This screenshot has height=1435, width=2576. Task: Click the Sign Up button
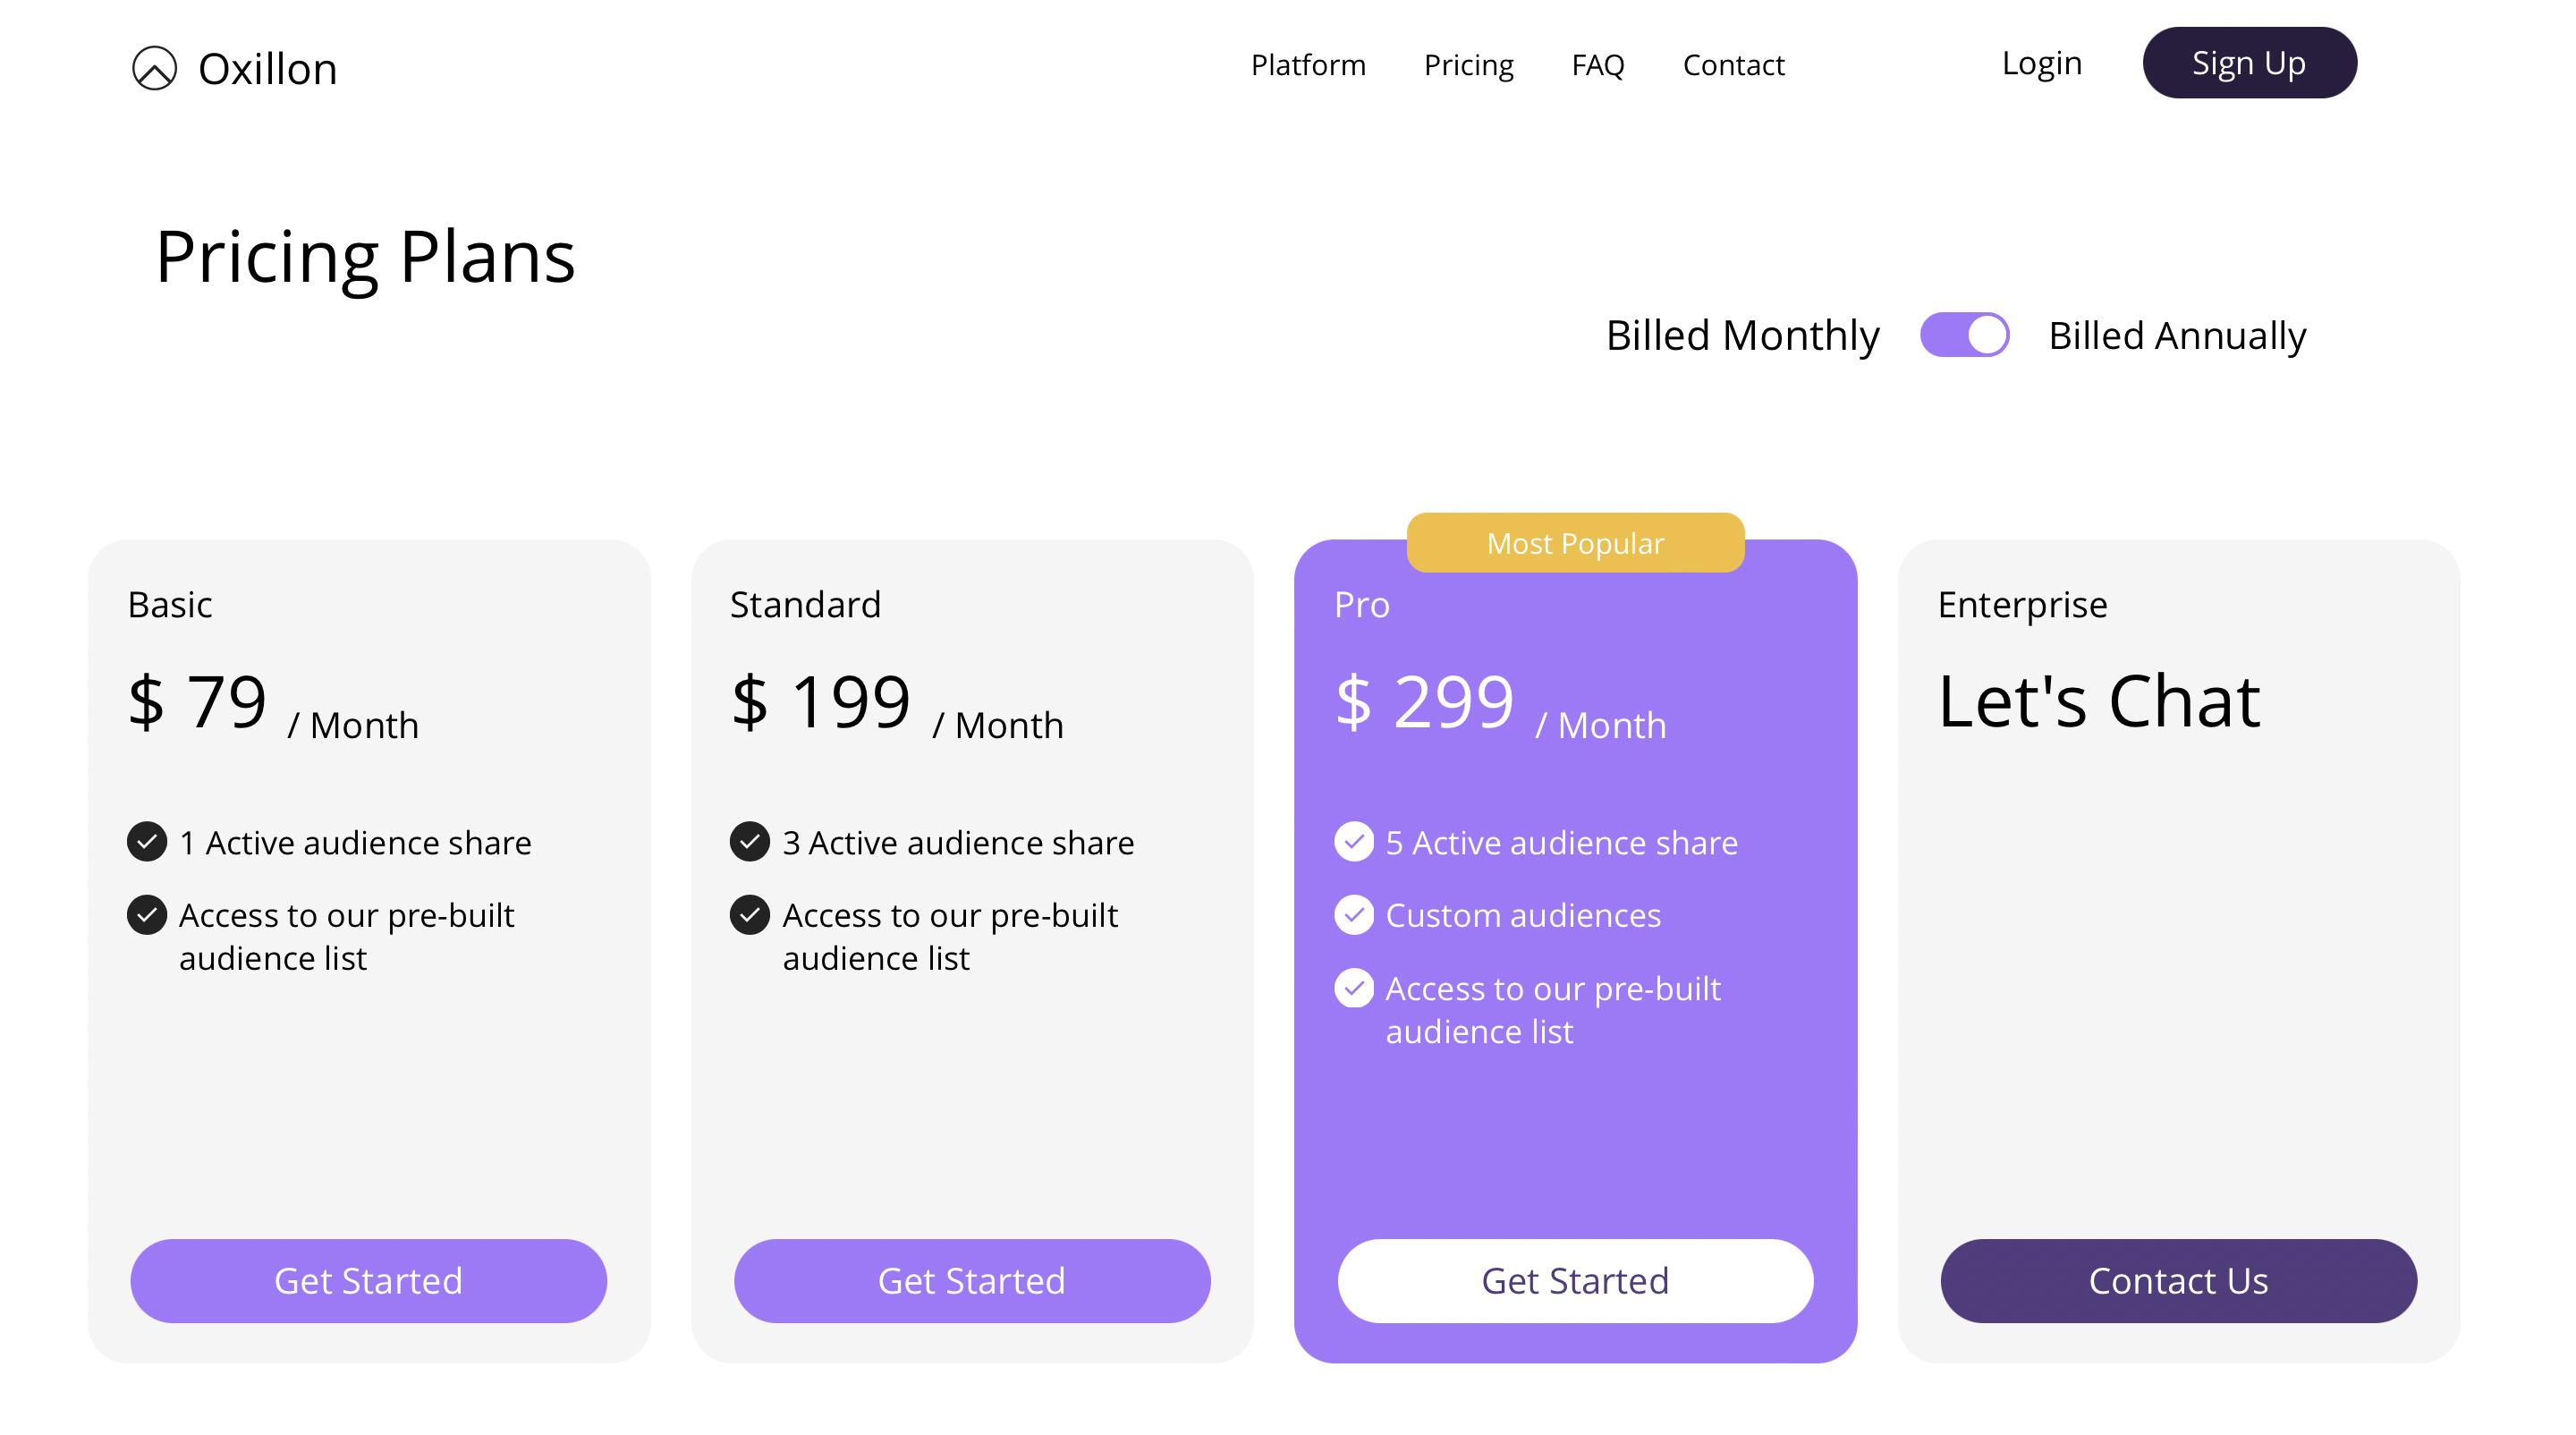click(x=2249, y=63)
